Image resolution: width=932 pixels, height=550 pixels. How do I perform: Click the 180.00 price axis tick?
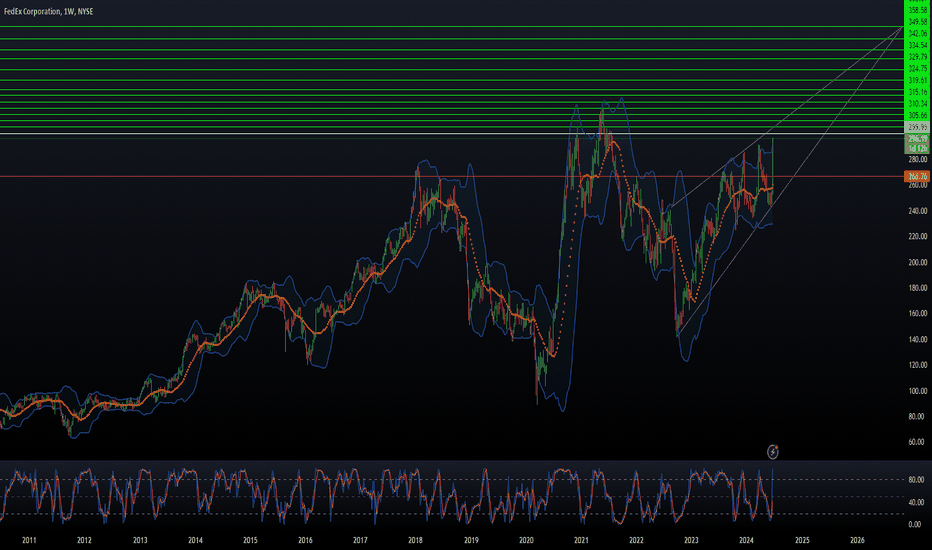coord(918,288)
